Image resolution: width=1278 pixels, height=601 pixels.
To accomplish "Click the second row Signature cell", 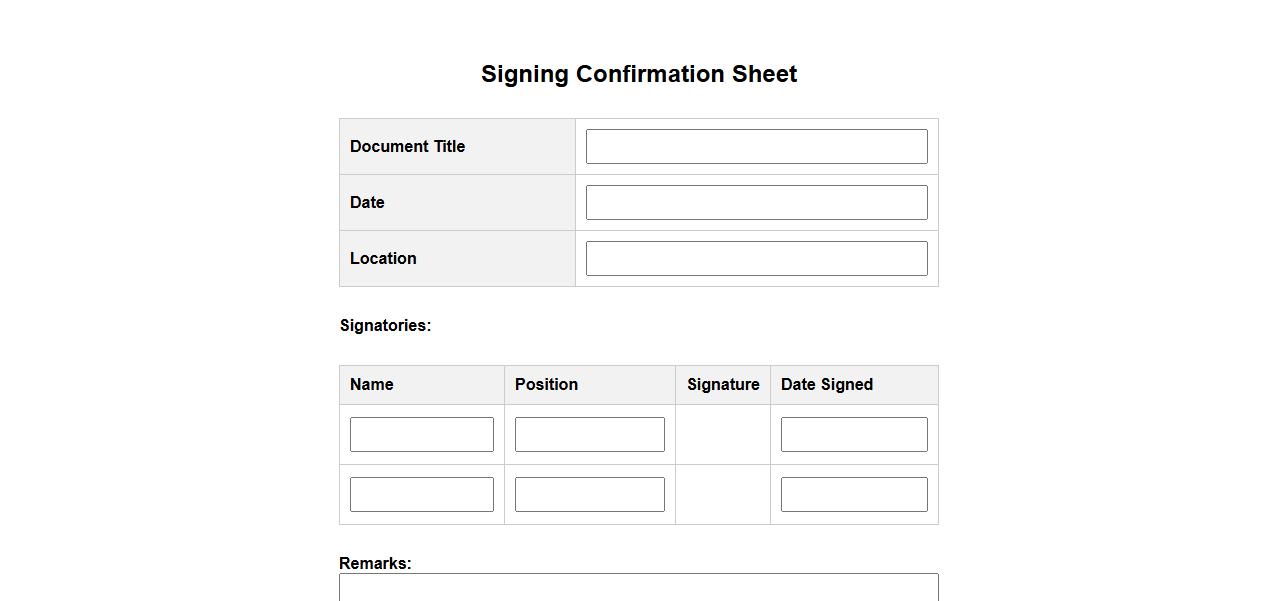I will click(722, 495).
